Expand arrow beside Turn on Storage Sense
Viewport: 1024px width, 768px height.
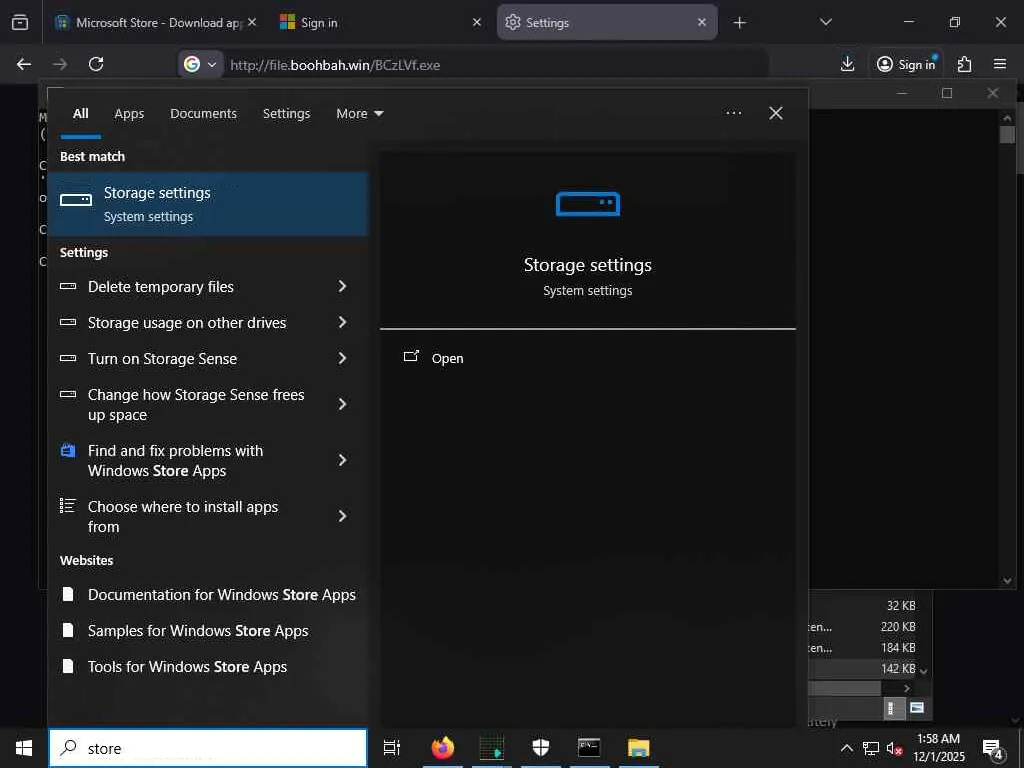pos(342,359)
